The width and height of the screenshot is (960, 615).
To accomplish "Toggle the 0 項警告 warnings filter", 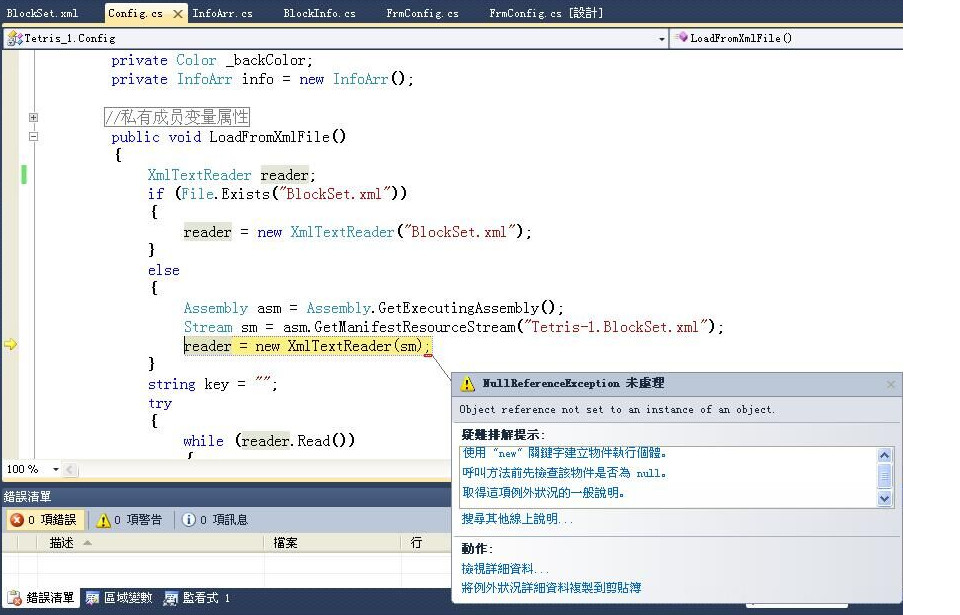I will [130, 519].
